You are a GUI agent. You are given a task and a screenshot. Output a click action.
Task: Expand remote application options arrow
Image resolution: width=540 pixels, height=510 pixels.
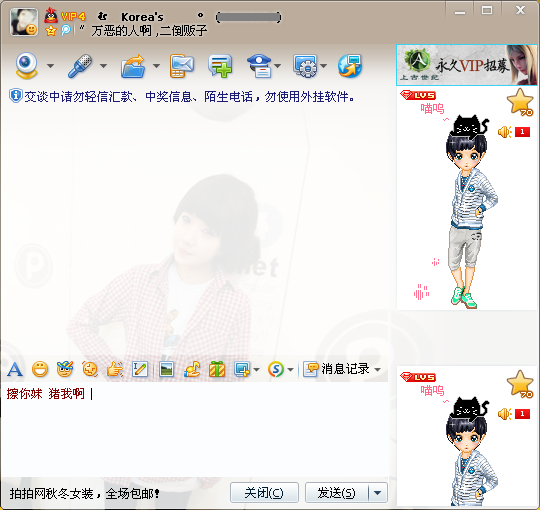pos(323,65)
